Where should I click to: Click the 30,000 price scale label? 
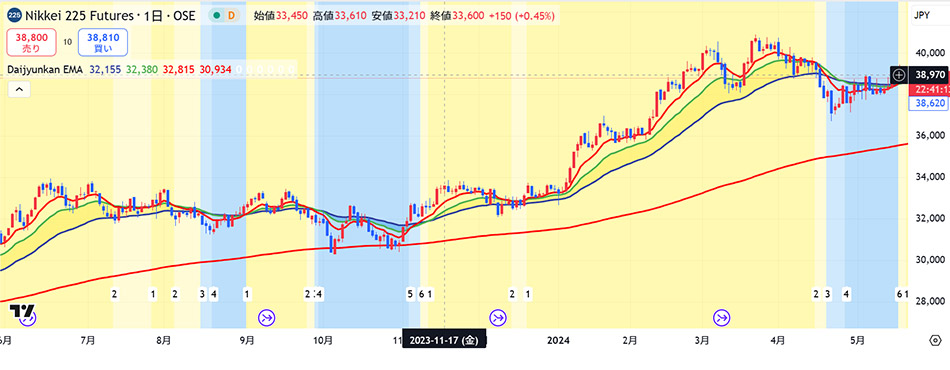pos(930,260)
